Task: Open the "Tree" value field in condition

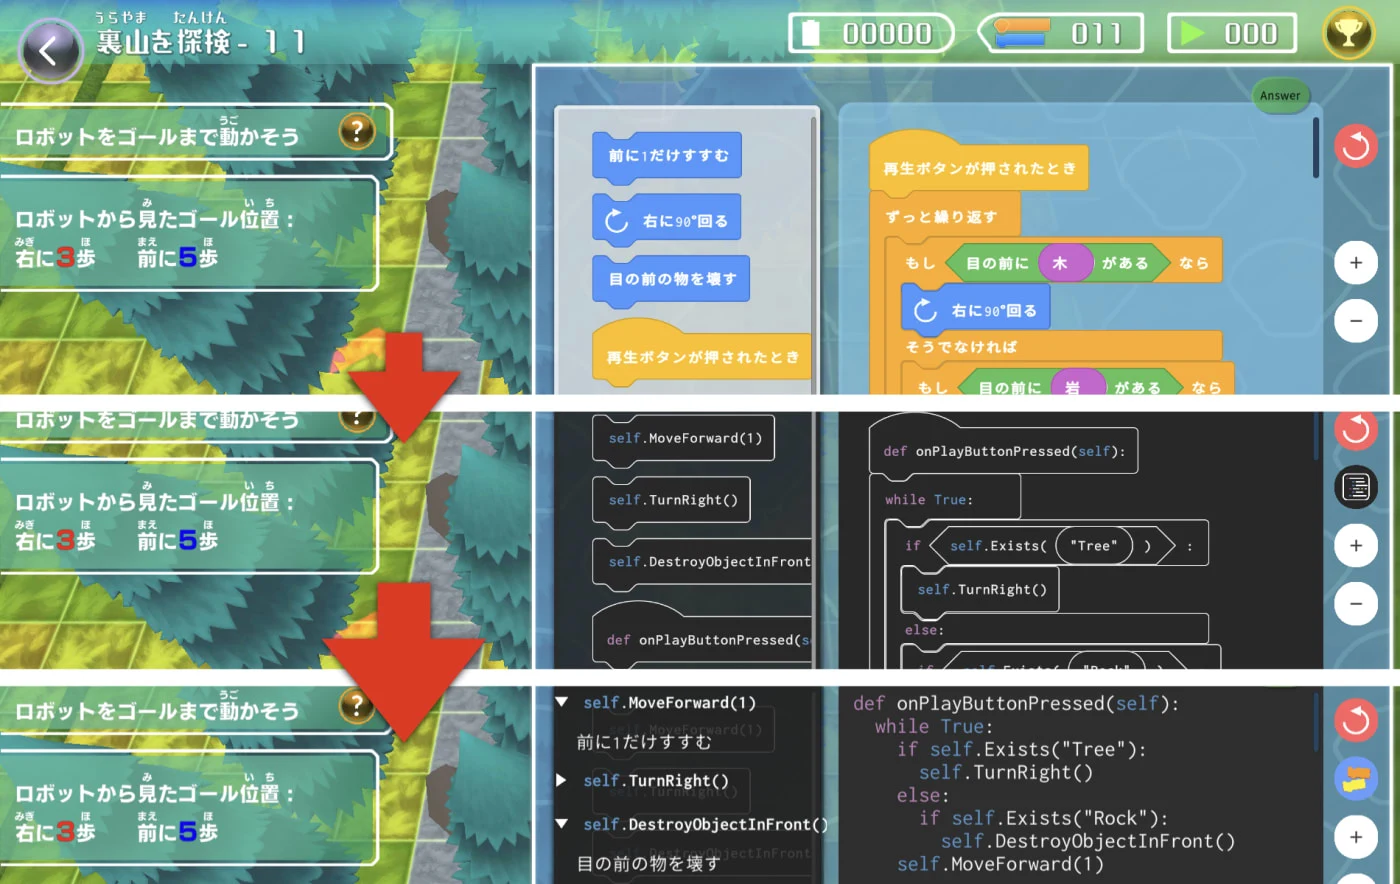Action: (1093, 546)
